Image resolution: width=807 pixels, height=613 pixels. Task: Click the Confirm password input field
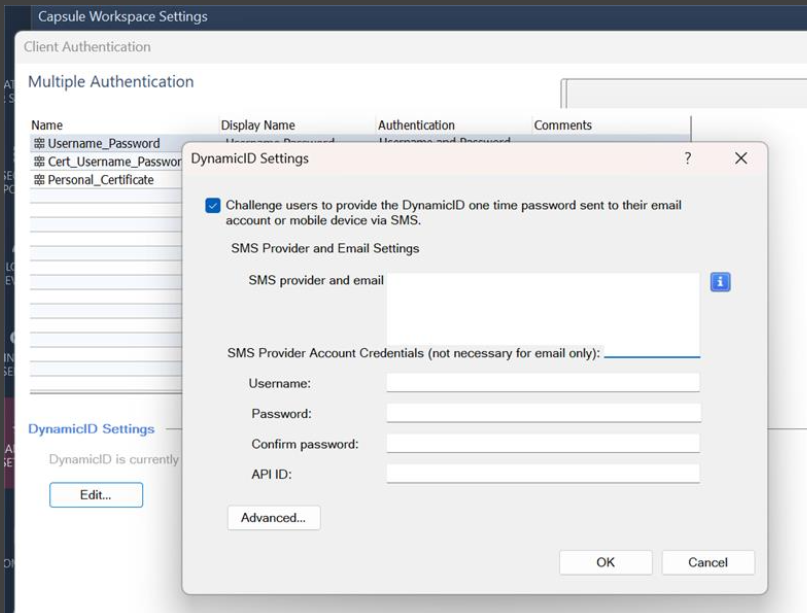tap(543, 443)
